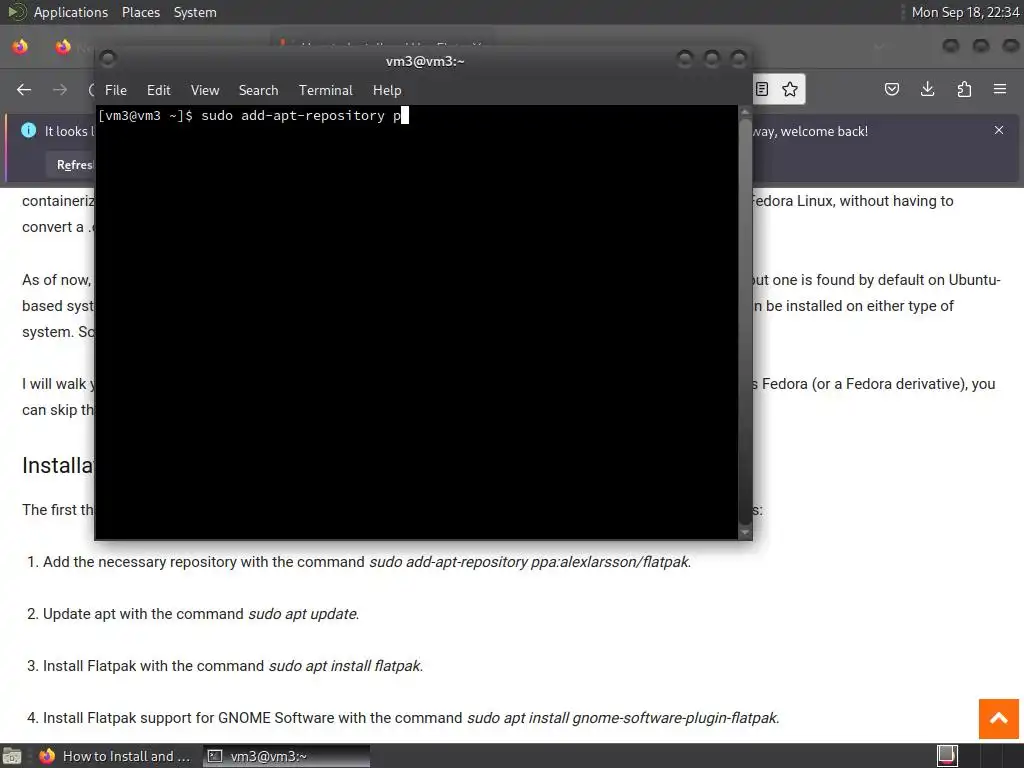Open the System menu in top panel
1024x768 pixels.
195,12
